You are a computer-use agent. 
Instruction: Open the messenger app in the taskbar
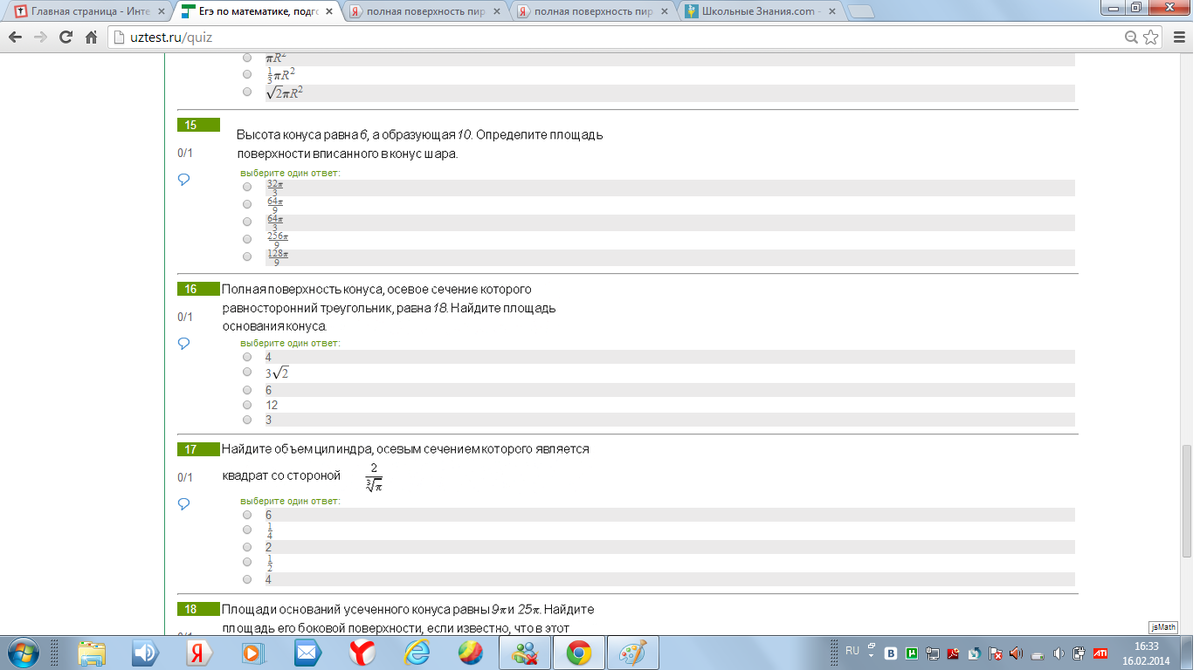[x=523, y=654]
